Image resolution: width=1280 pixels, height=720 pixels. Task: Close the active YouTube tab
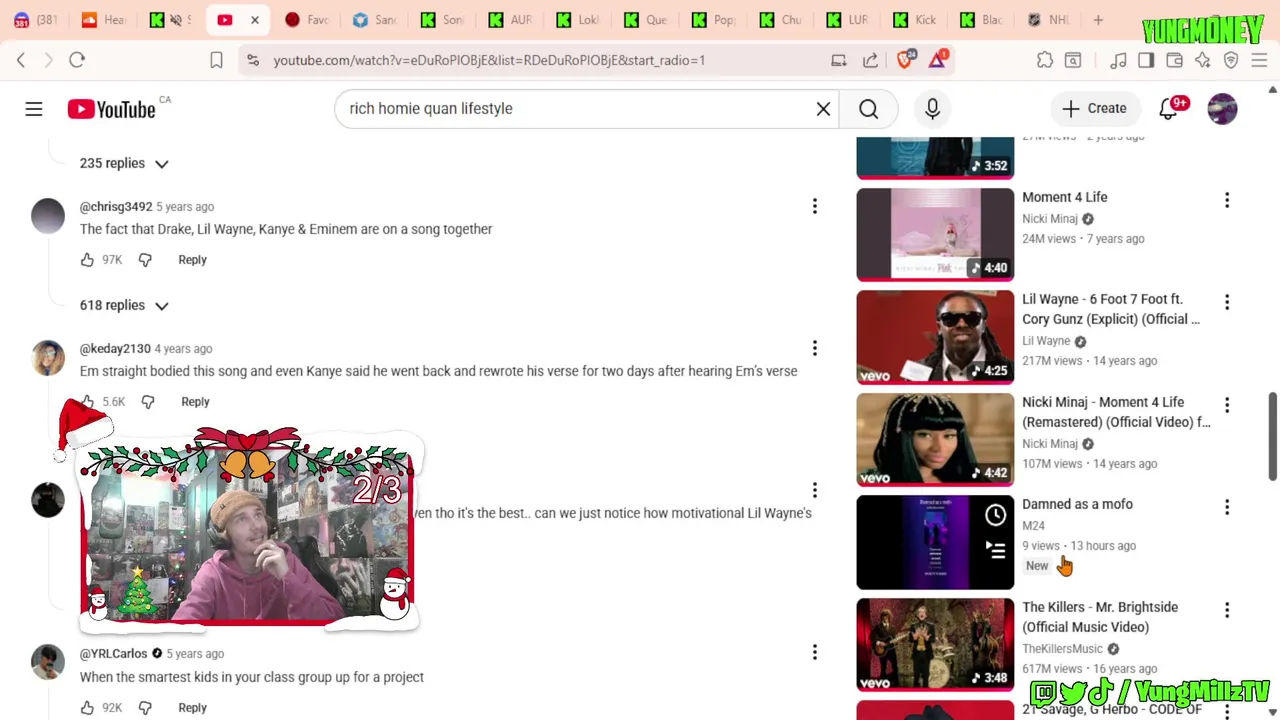point(255,20)
